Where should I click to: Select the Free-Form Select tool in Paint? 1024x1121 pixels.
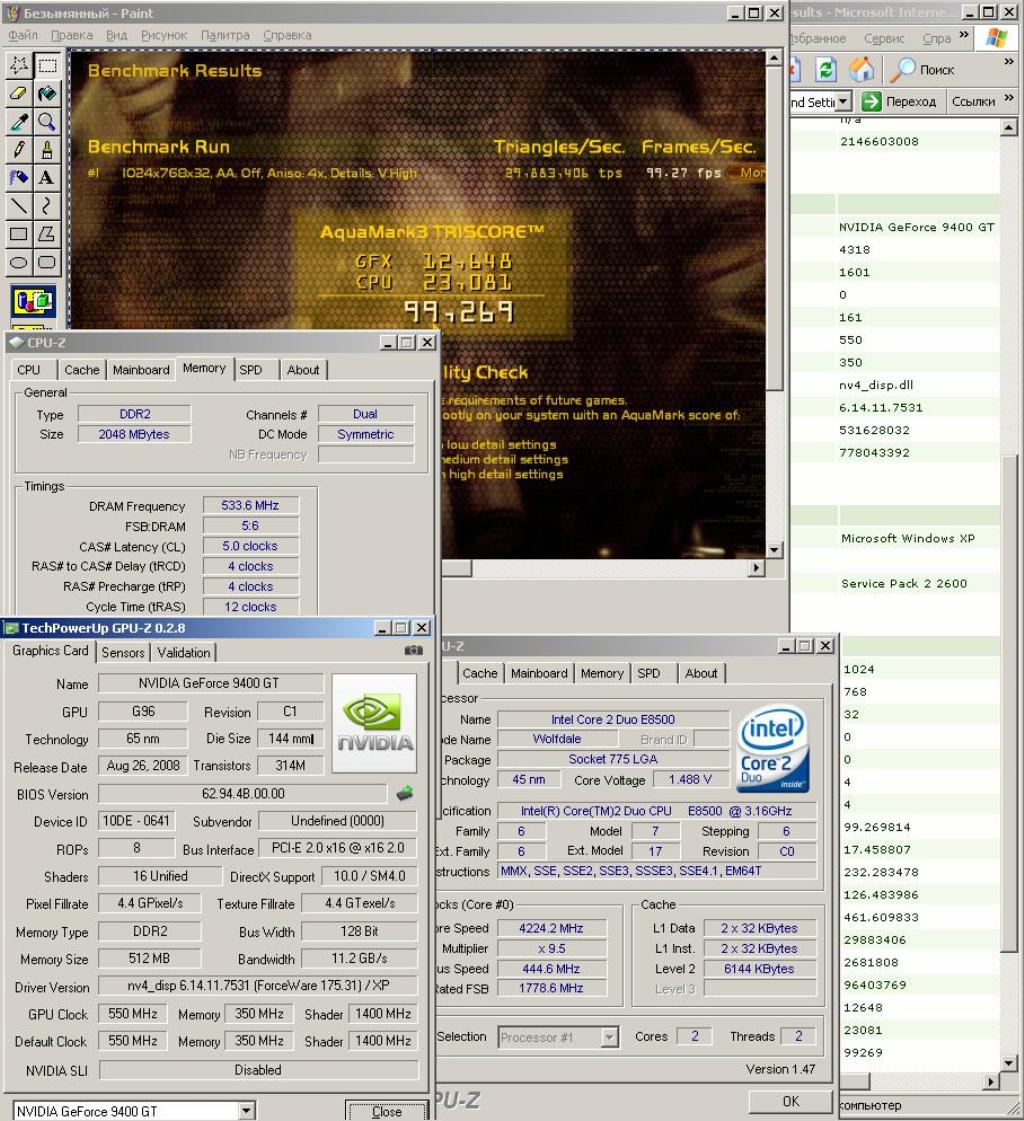19,66
